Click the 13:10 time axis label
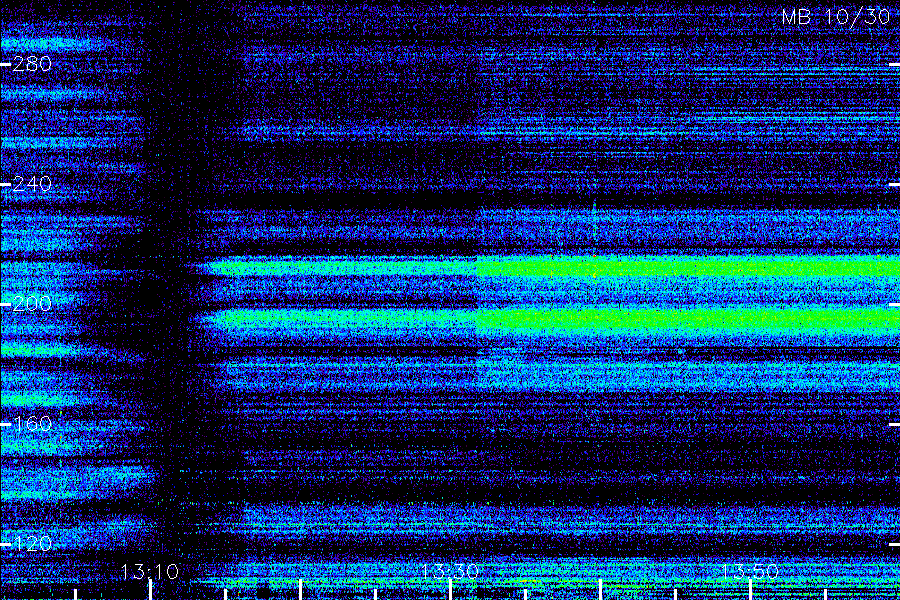 (x=150, y=572)
